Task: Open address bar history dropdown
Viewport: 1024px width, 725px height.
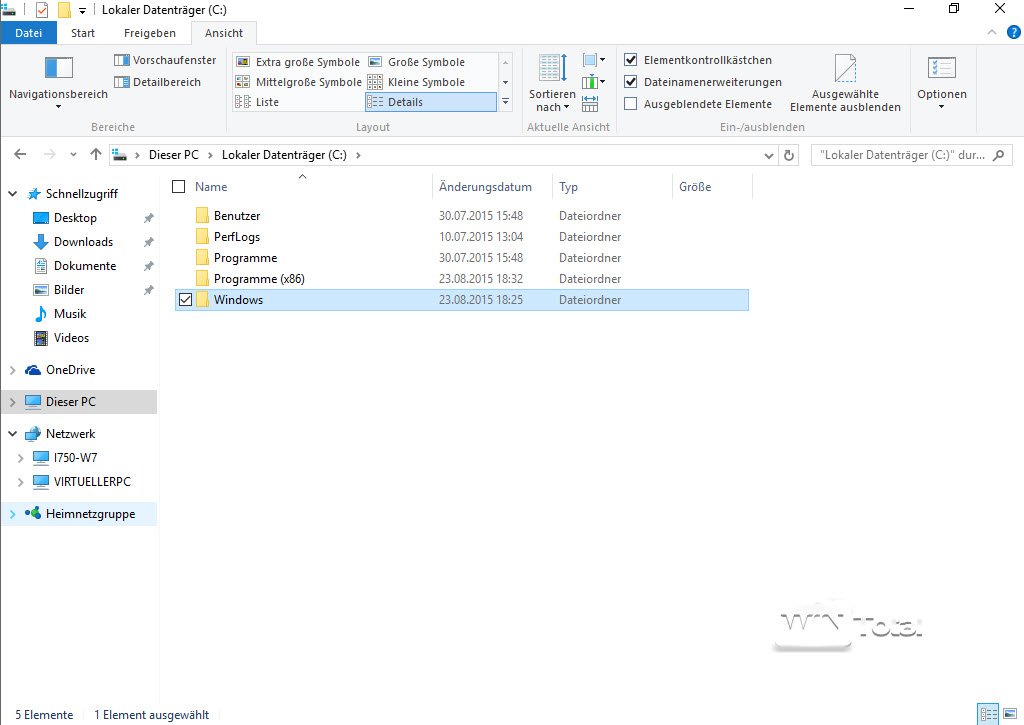Action: point(769,155)
